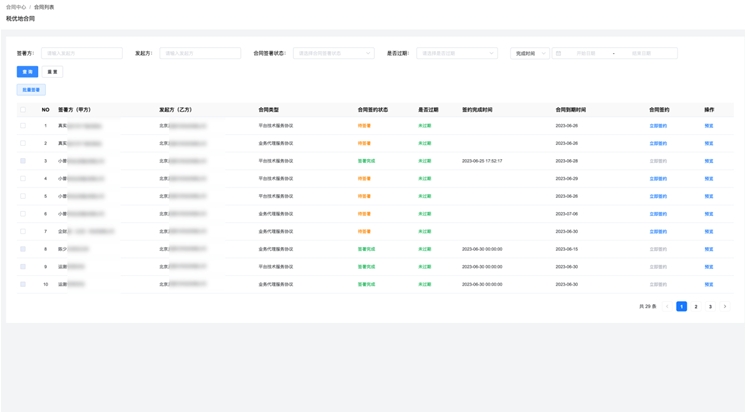Click the 批量签署 button
Viewport: 746px width, 413px height.
coord(31,90)
